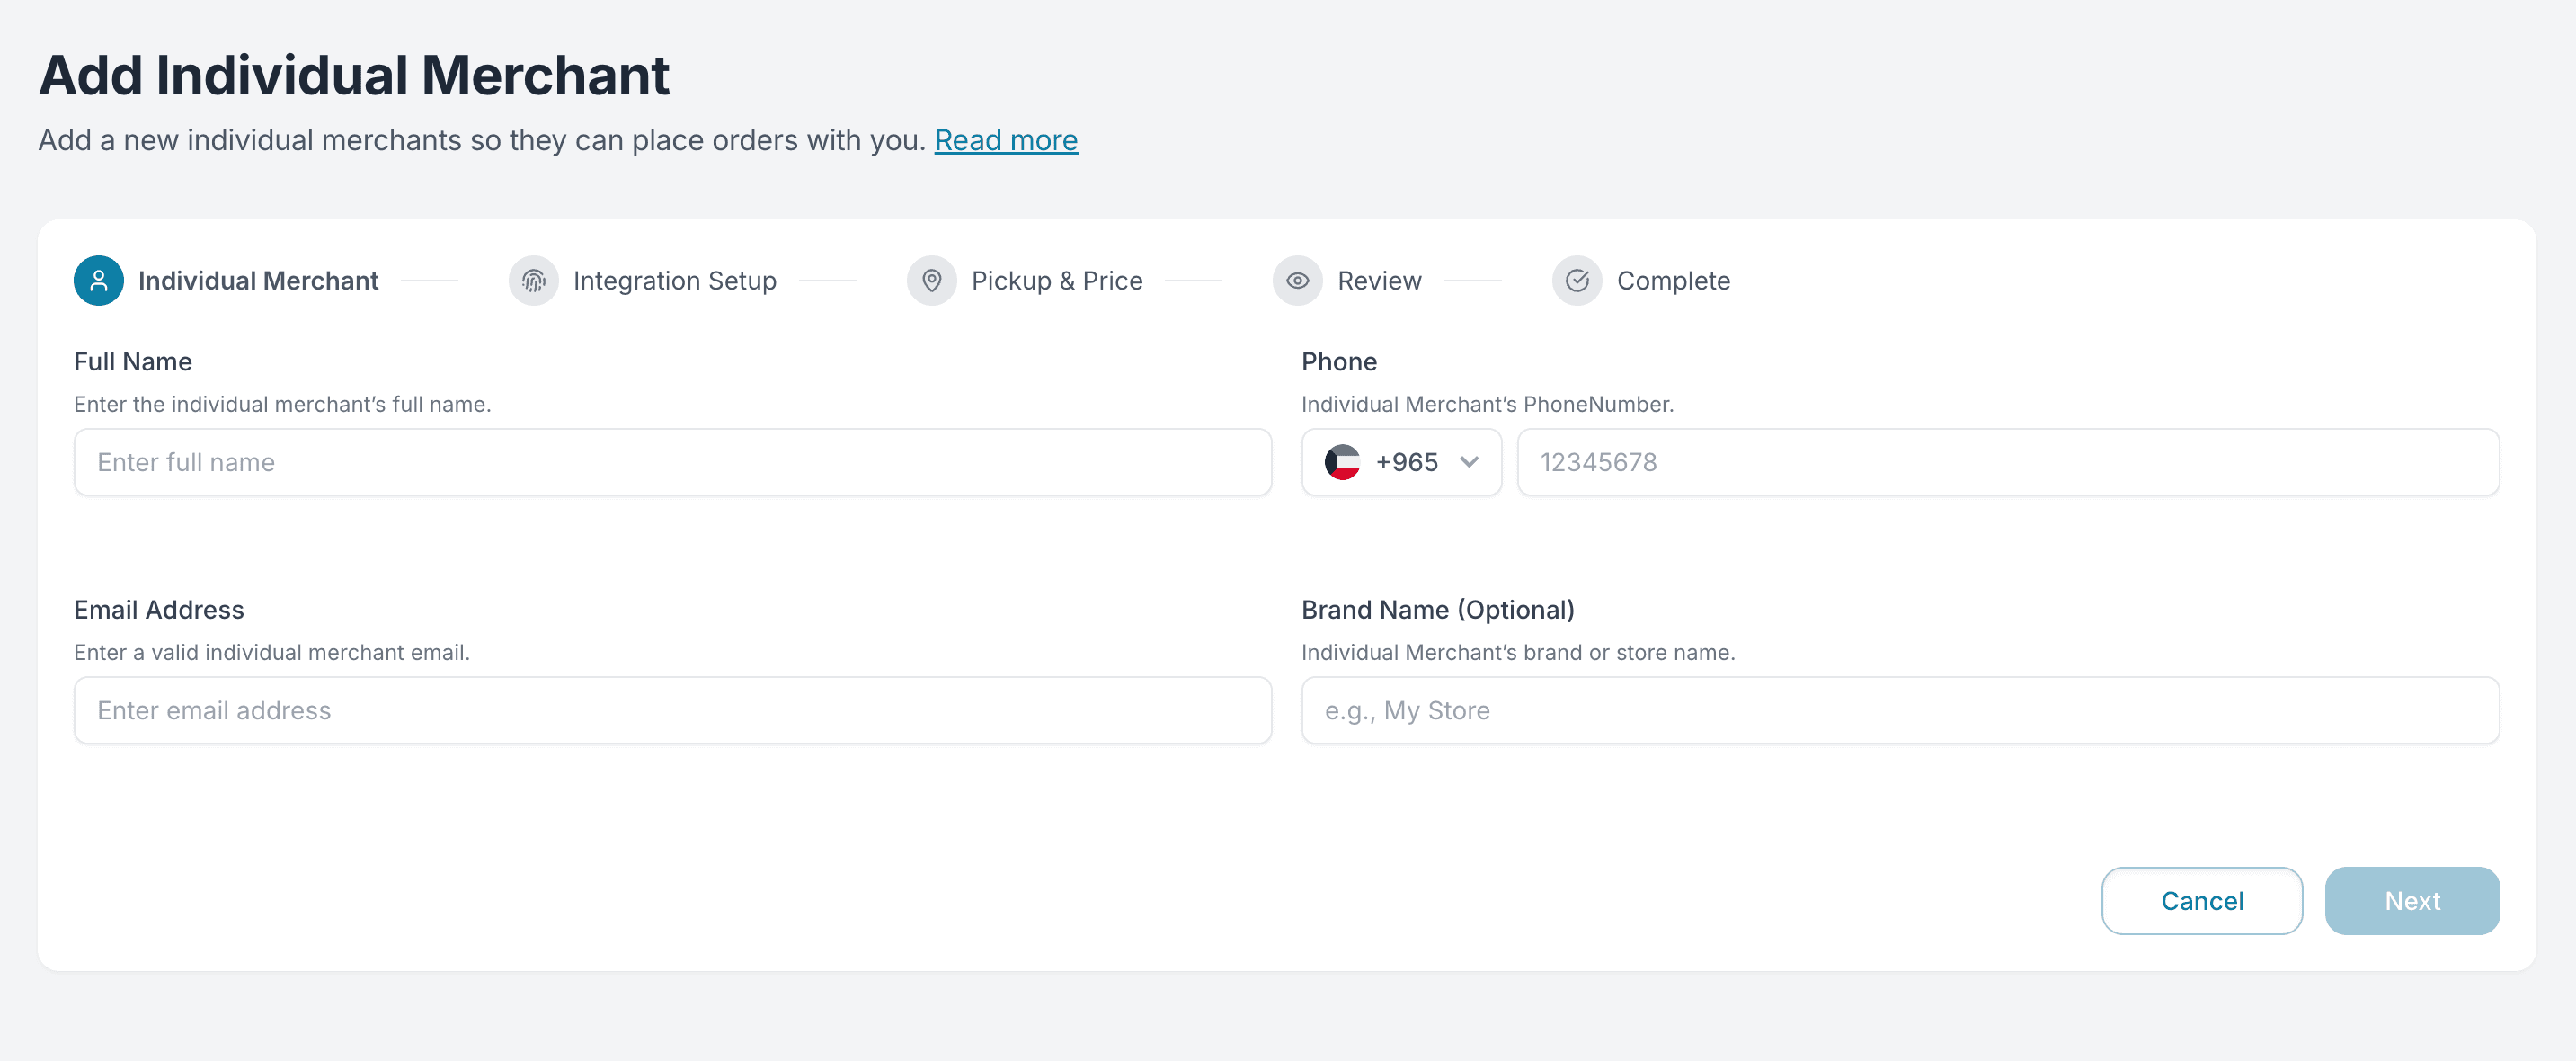This screenshot has width=2576, height=1061.
Task: Click the map pin Pickup & Price icon
Action: [x=931, y=281]
